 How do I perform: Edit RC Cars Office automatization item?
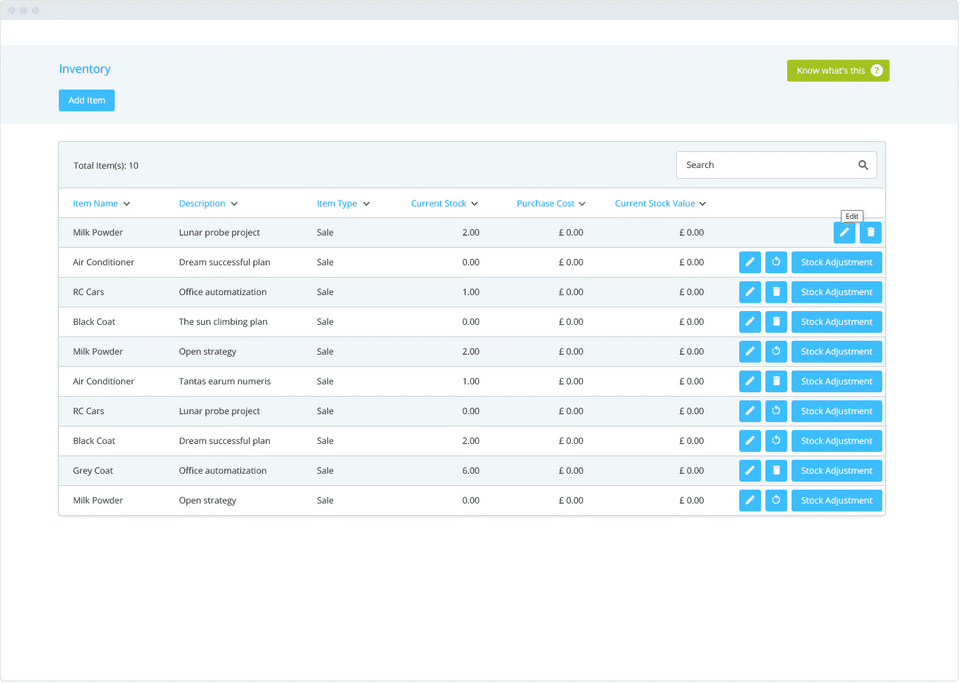[x=750, y=292]
